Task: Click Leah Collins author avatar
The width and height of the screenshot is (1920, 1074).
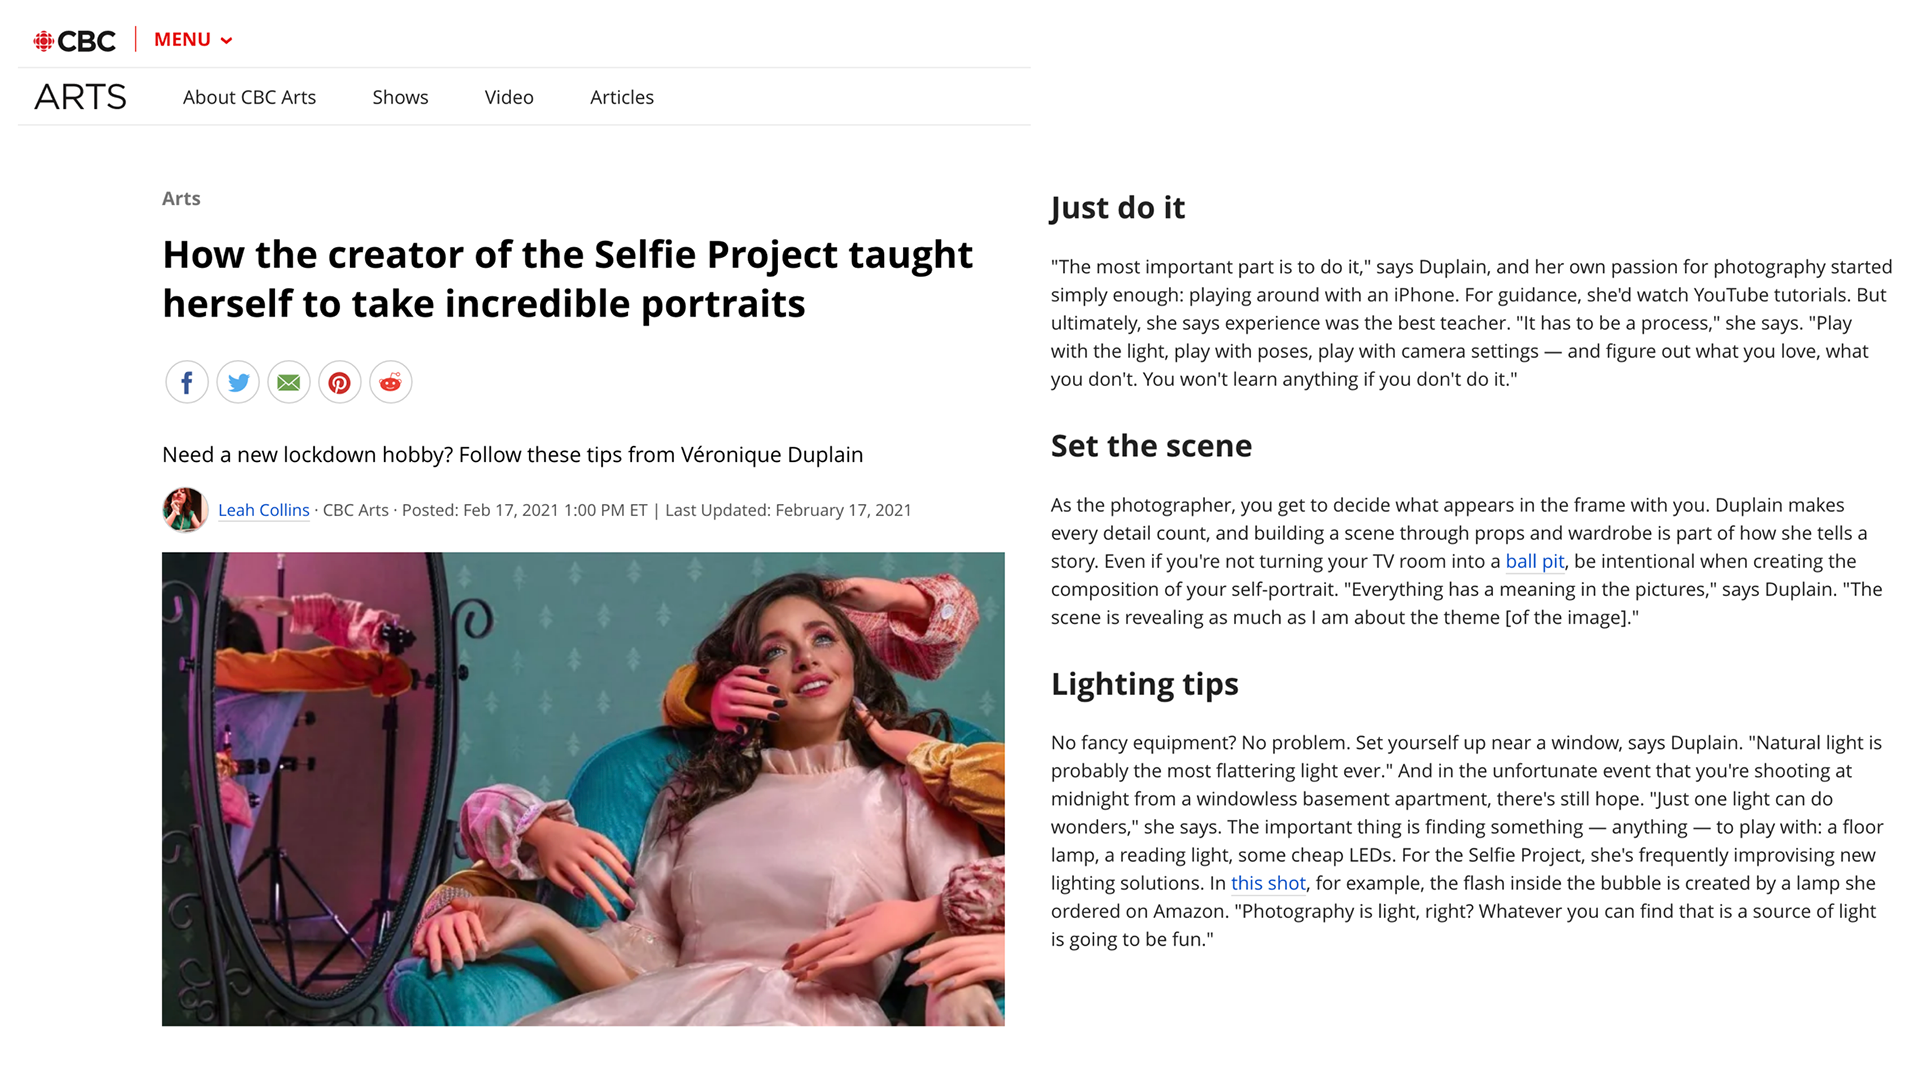Action: pyautogui.click(x=185, y=510)
